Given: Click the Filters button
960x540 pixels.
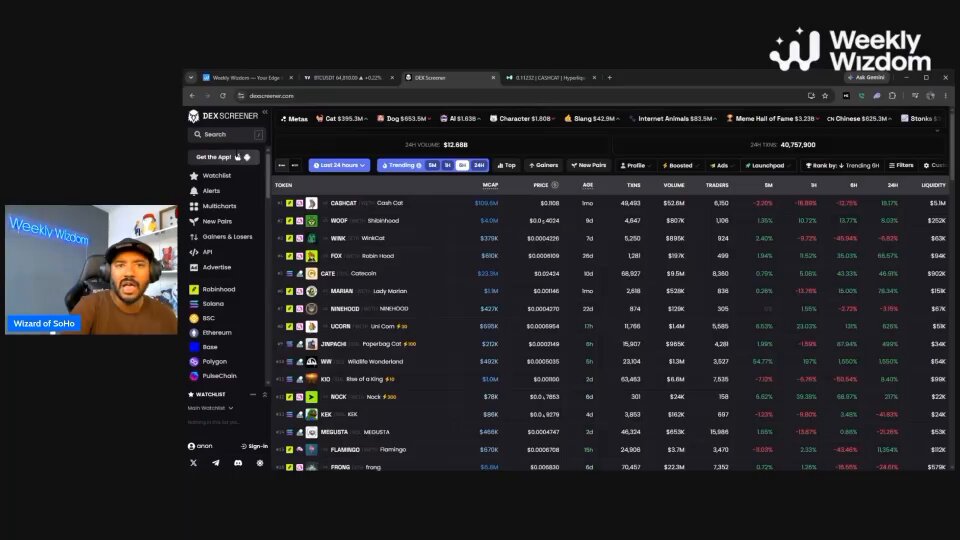Looking at the screenshot, I should click(x=901, y=165).
